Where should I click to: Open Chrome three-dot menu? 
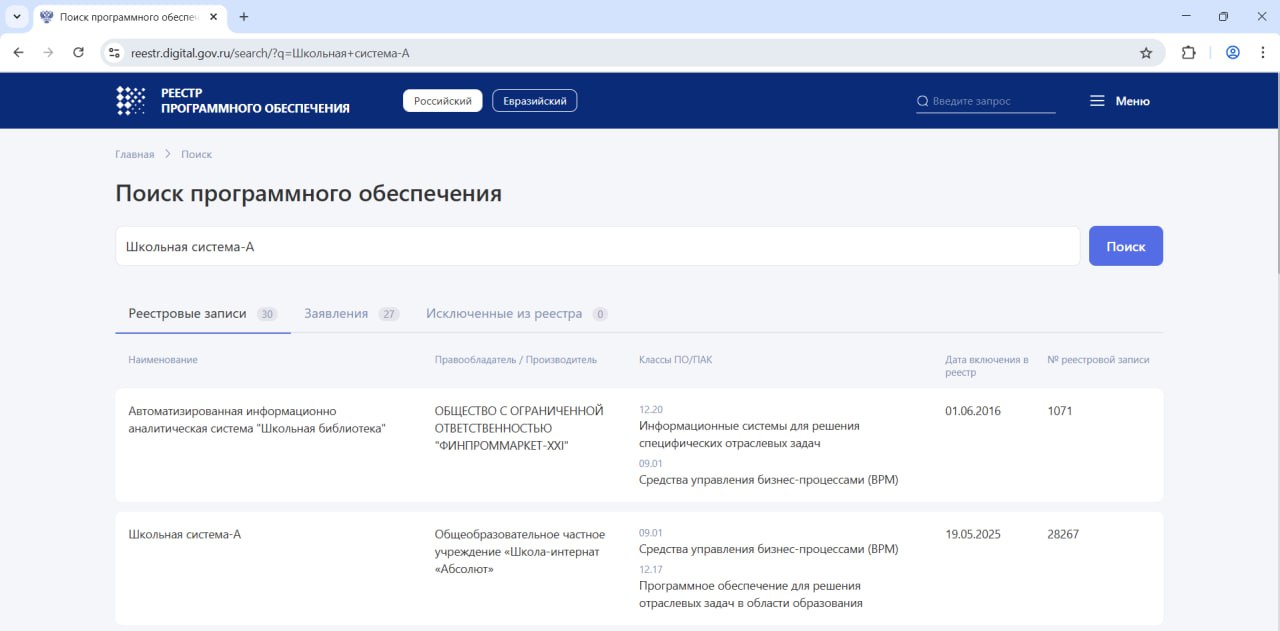[1262, 53]
